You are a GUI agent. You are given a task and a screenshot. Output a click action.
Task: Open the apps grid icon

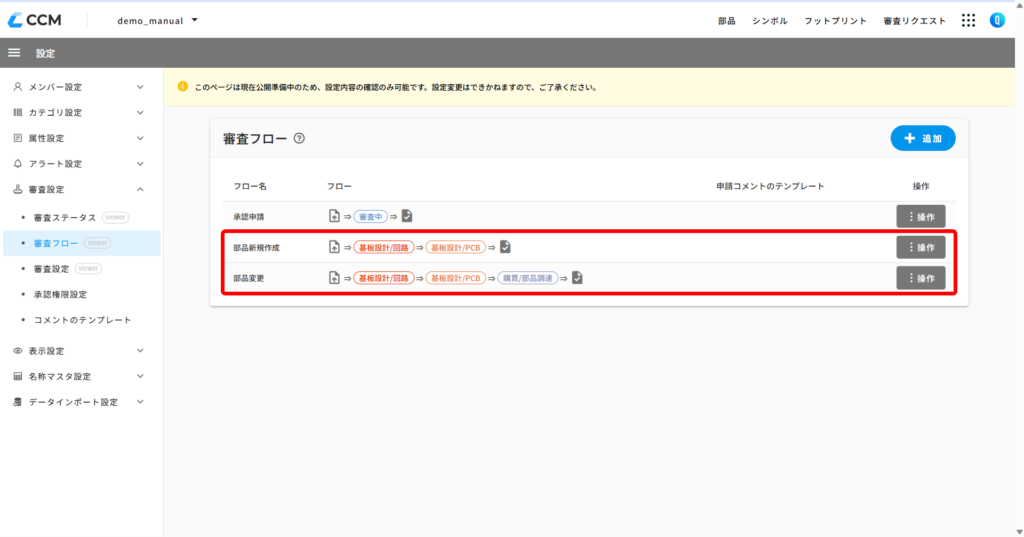pos(968,21)
